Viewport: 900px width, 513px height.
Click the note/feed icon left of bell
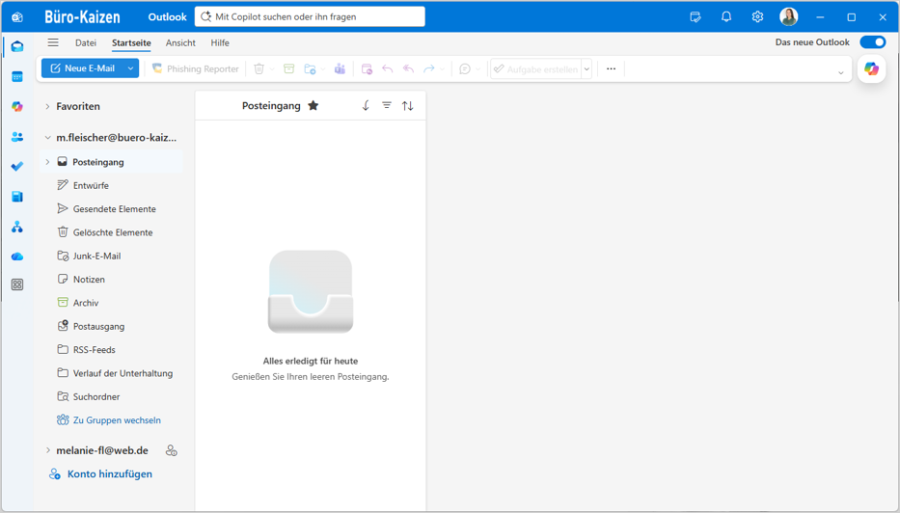tap(695, 17)
